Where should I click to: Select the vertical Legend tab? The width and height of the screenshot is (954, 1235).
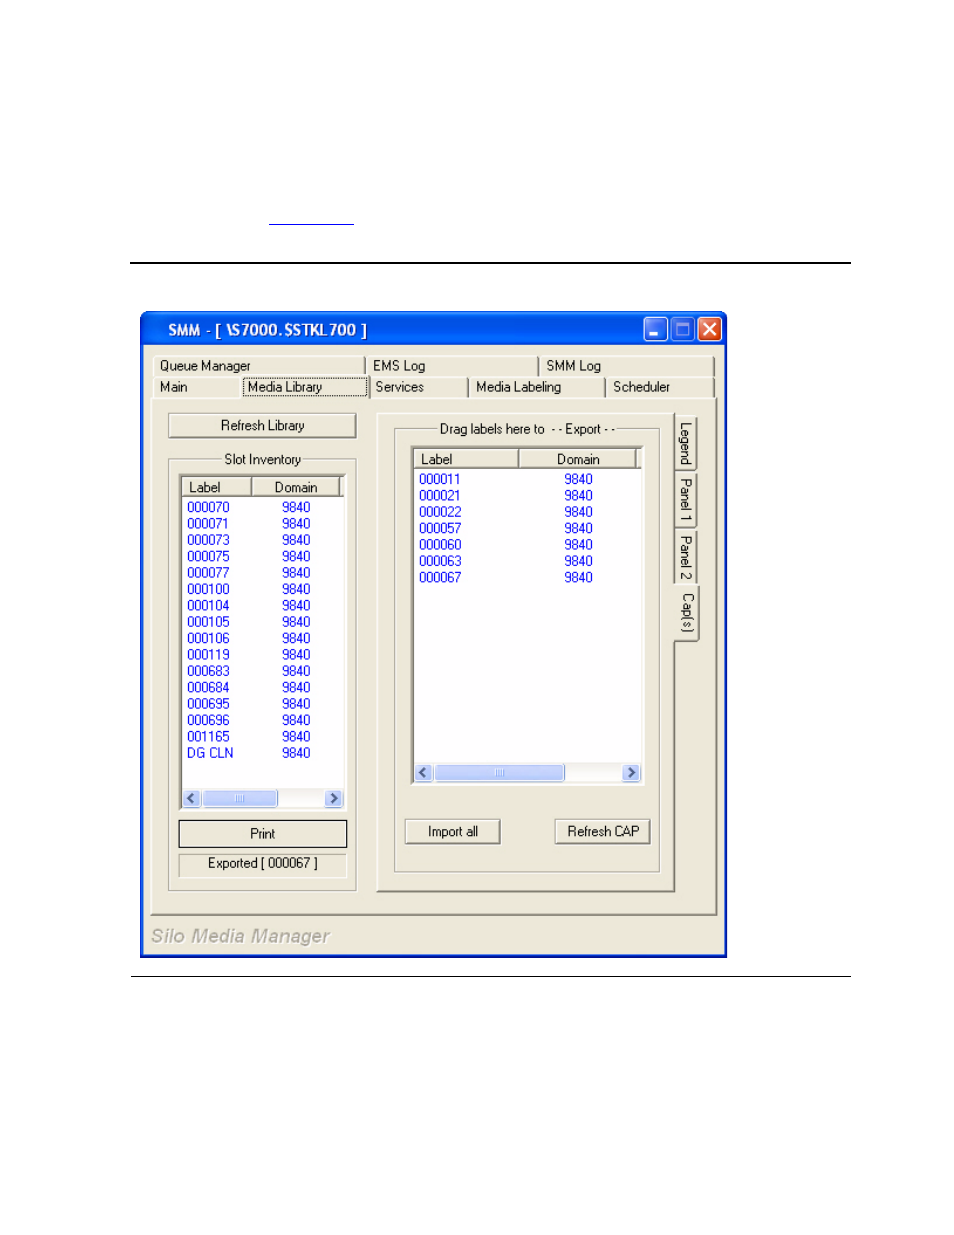click(686, 442)
